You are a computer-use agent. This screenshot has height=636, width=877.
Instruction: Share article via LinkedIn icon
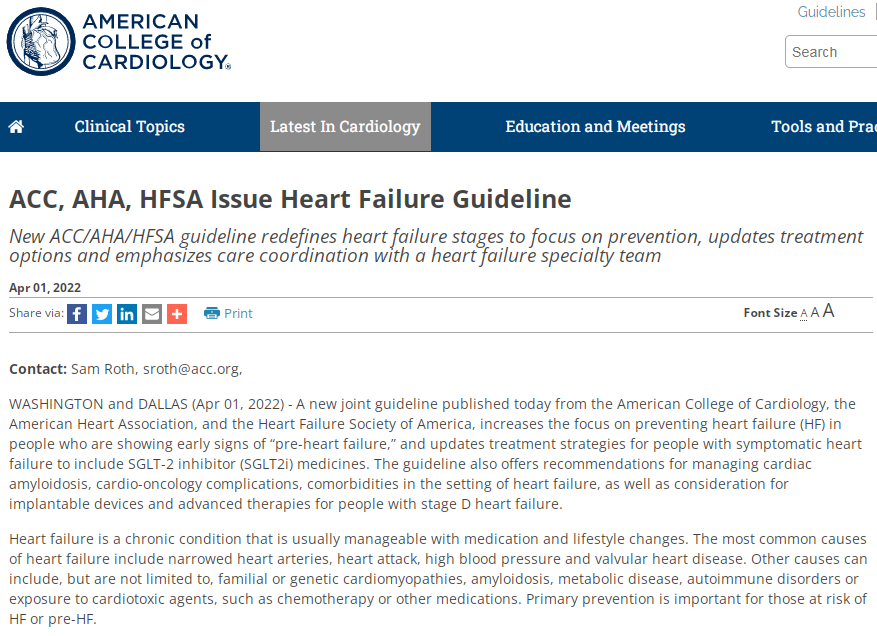(127, 314)
